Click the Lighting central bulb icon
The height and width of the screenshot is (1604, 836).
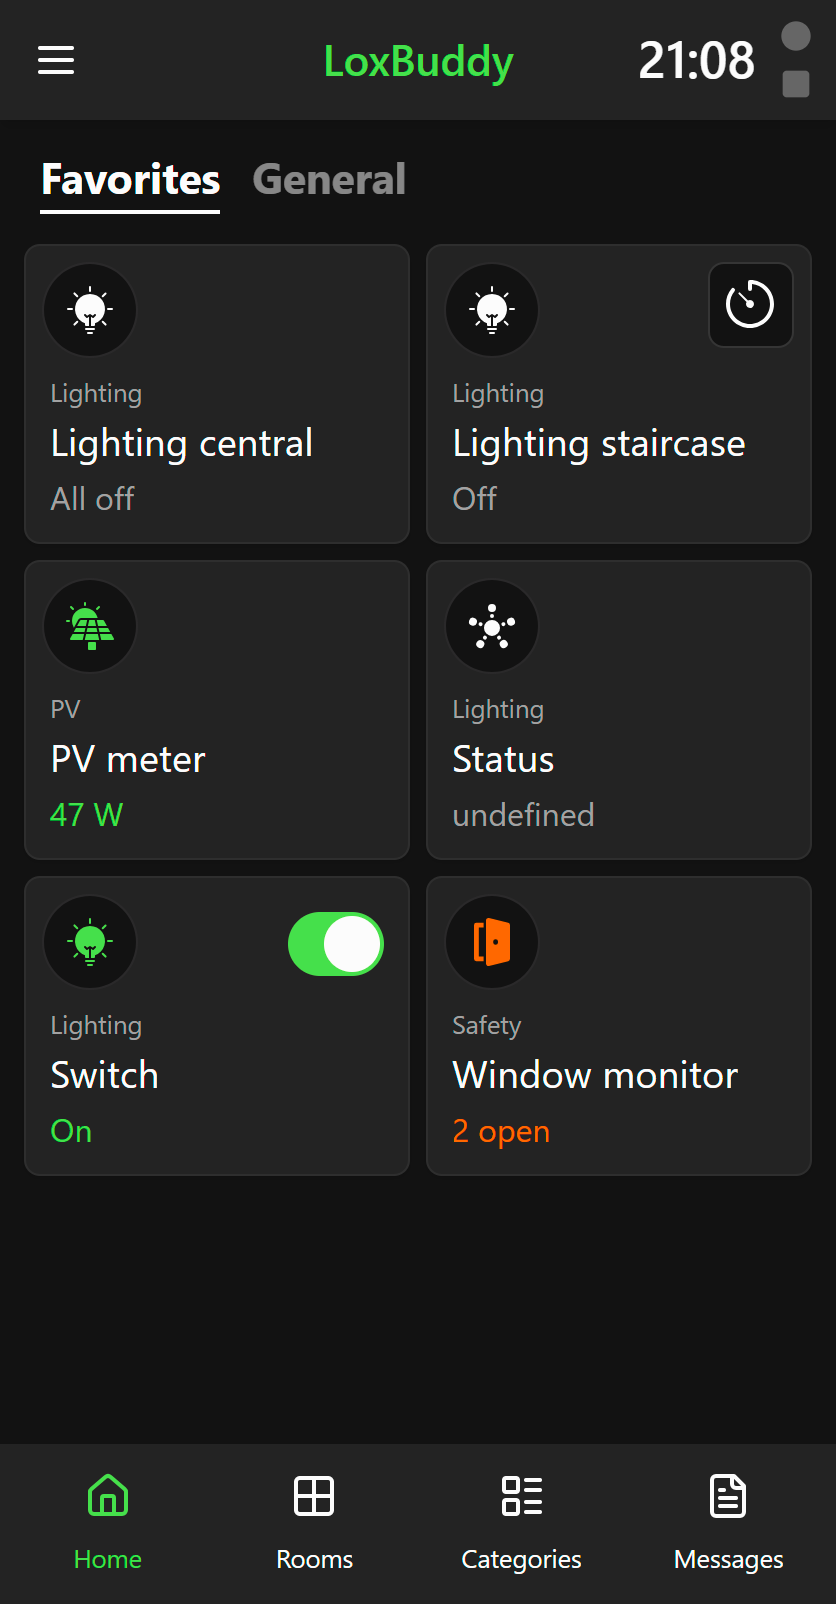[90, 310]
